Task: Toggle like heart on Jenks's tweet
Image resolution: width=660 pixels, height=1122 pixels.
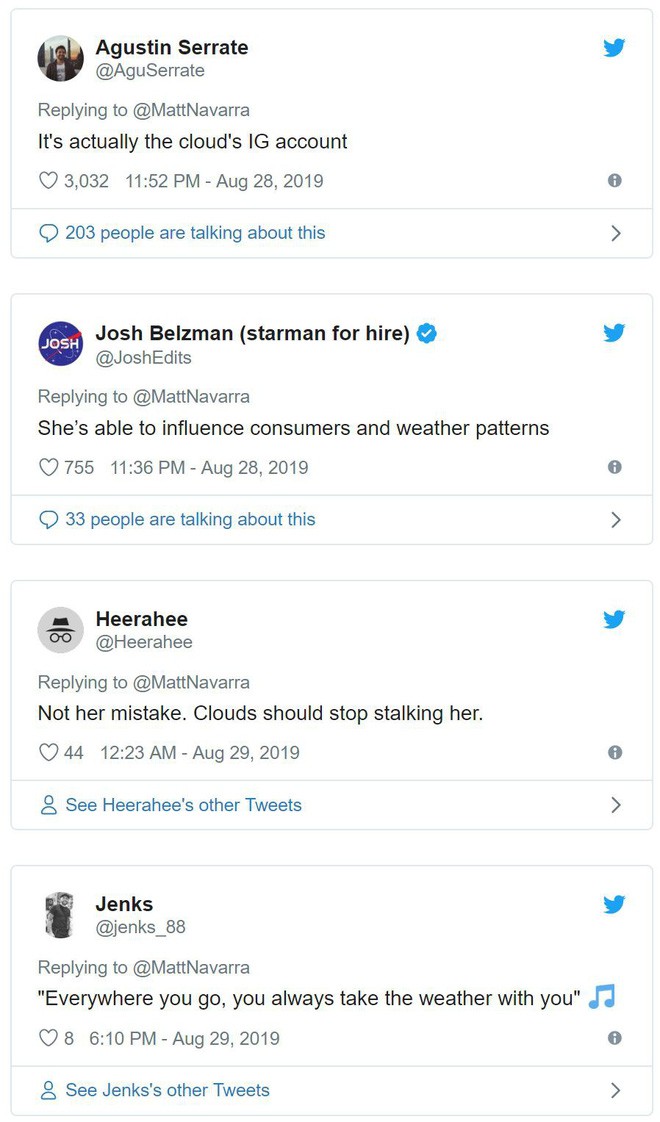Action: click(x=48, y=1038)
